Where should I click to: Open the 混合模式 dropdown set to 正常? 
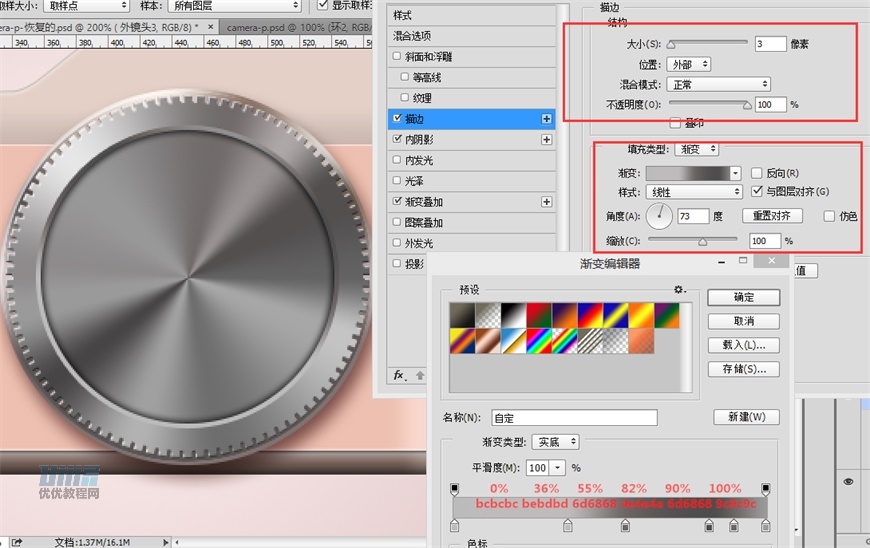[719, 84]
